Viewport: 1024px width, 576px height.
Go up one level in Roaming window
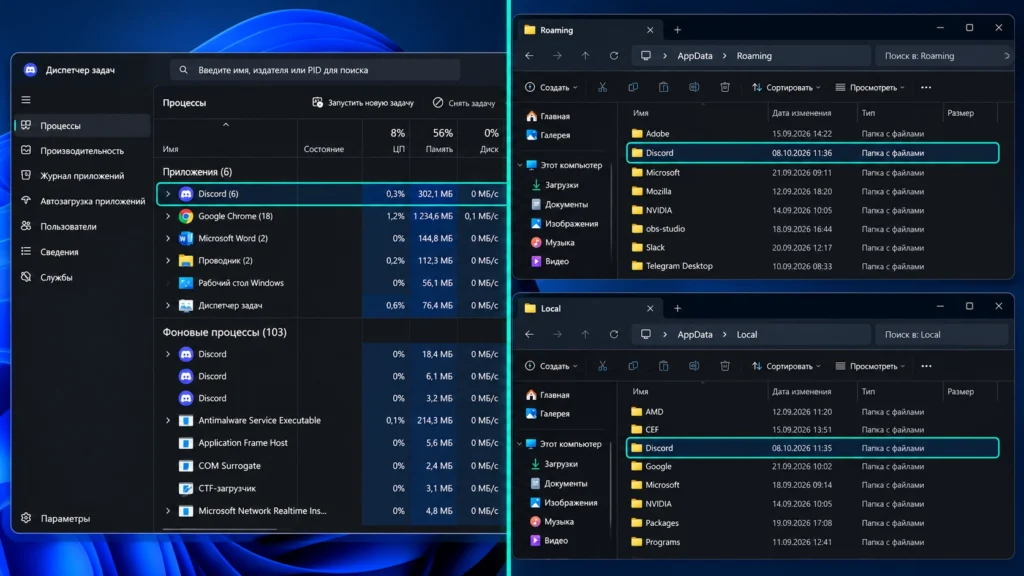[585, 56]
